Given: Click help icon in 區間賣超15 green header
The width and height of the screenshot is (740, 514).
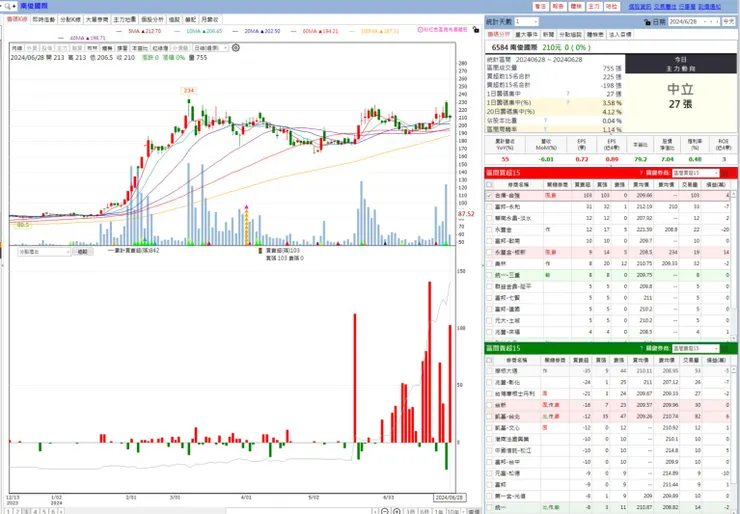Looking at the screenshot, I should pyautogui.click(x=641, y=348).
